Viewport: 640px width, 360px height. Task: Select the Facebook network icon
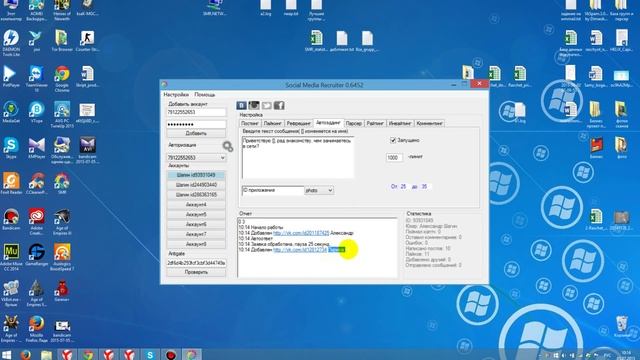click(x=279, y=106)
